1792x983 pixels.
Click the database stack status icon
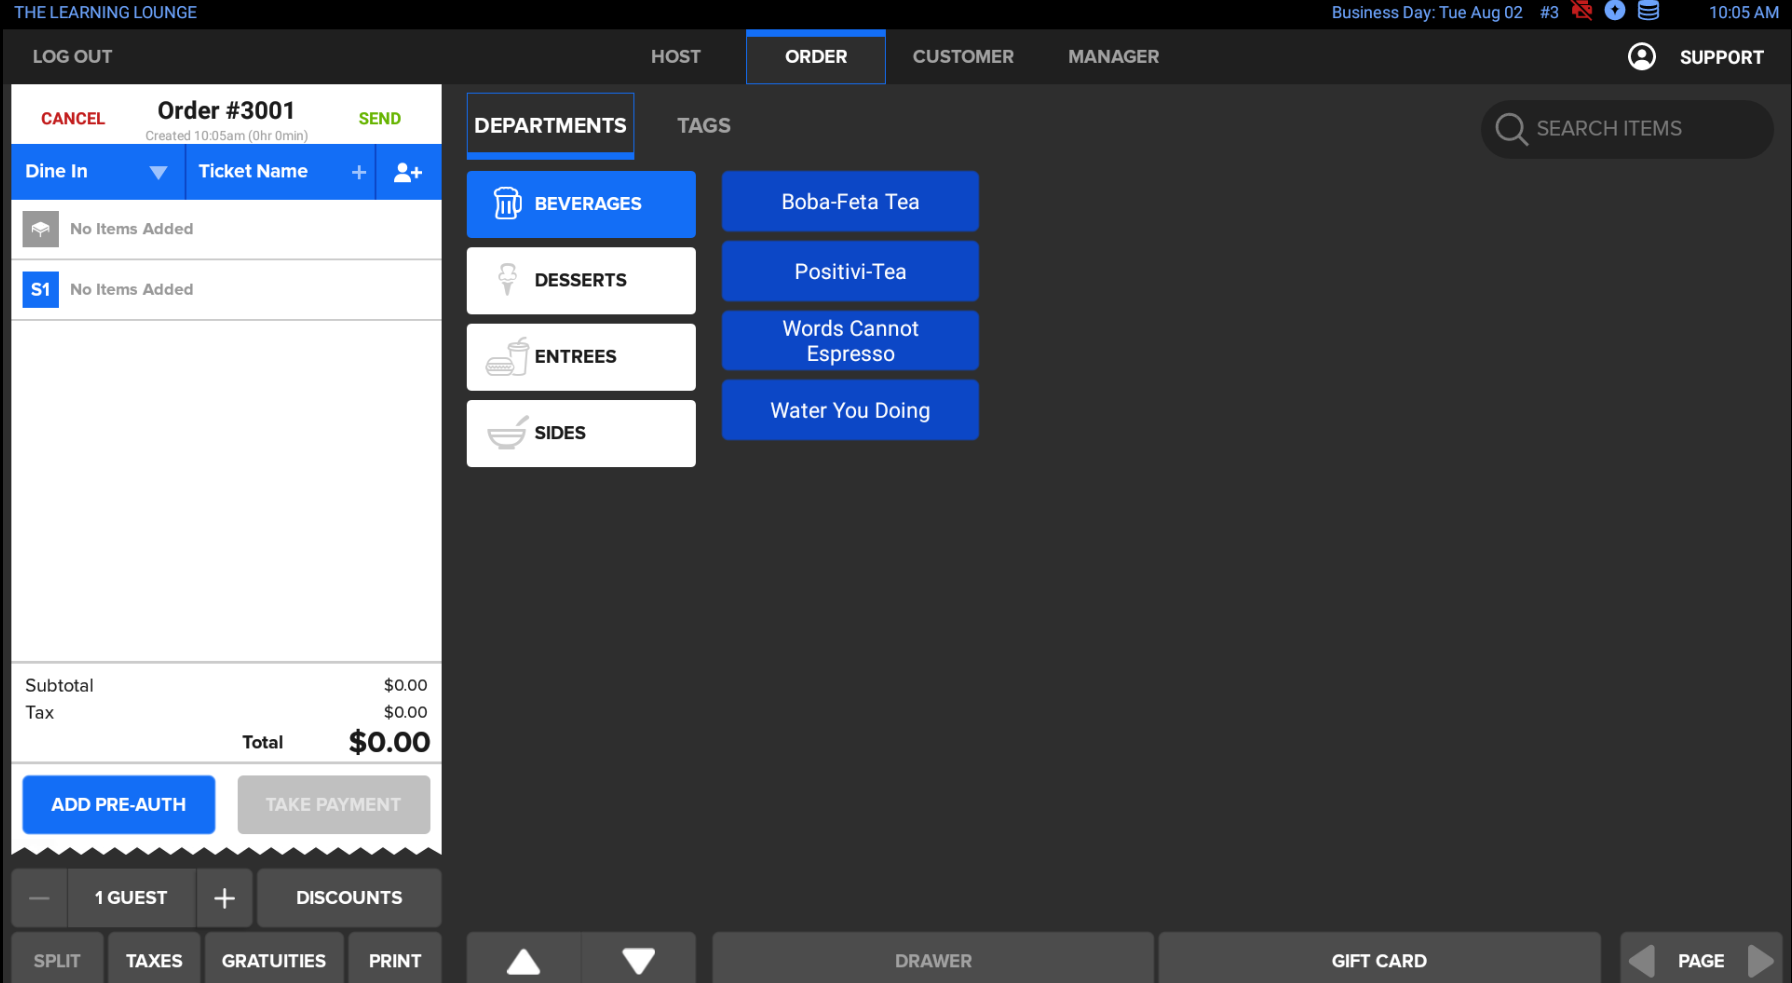[x=1649, y=12]
